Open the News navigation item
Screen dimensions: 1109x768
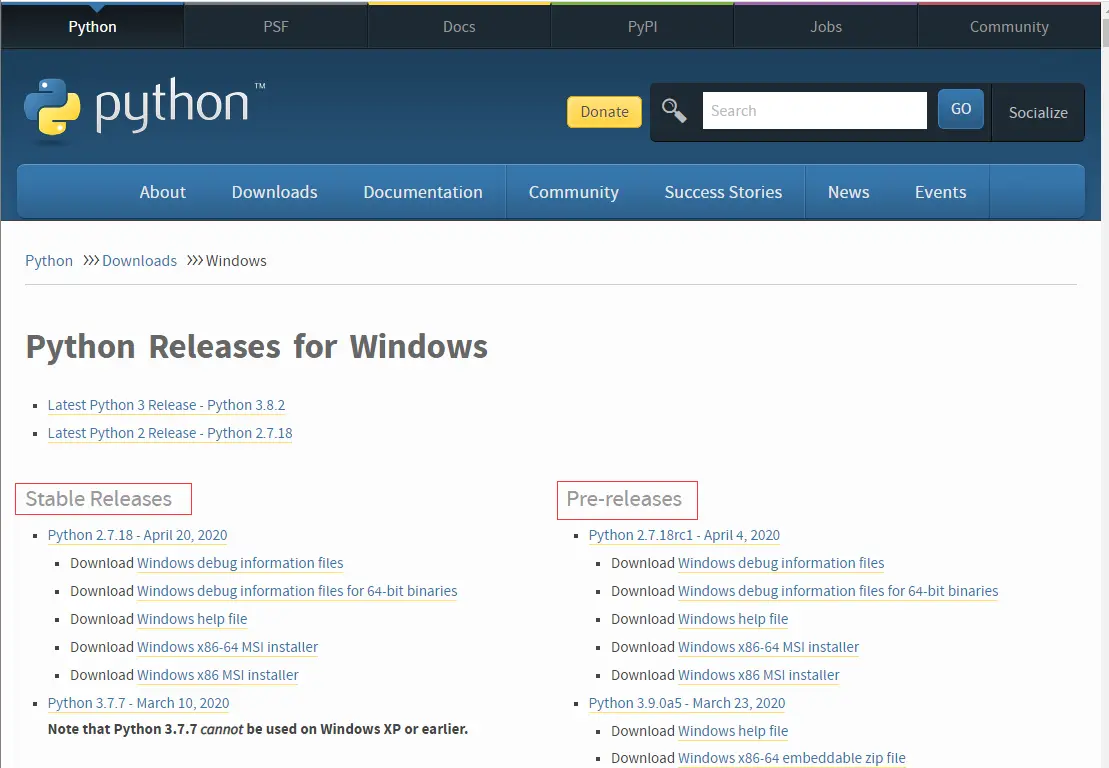pyautogui.click(x=848, y=192)
